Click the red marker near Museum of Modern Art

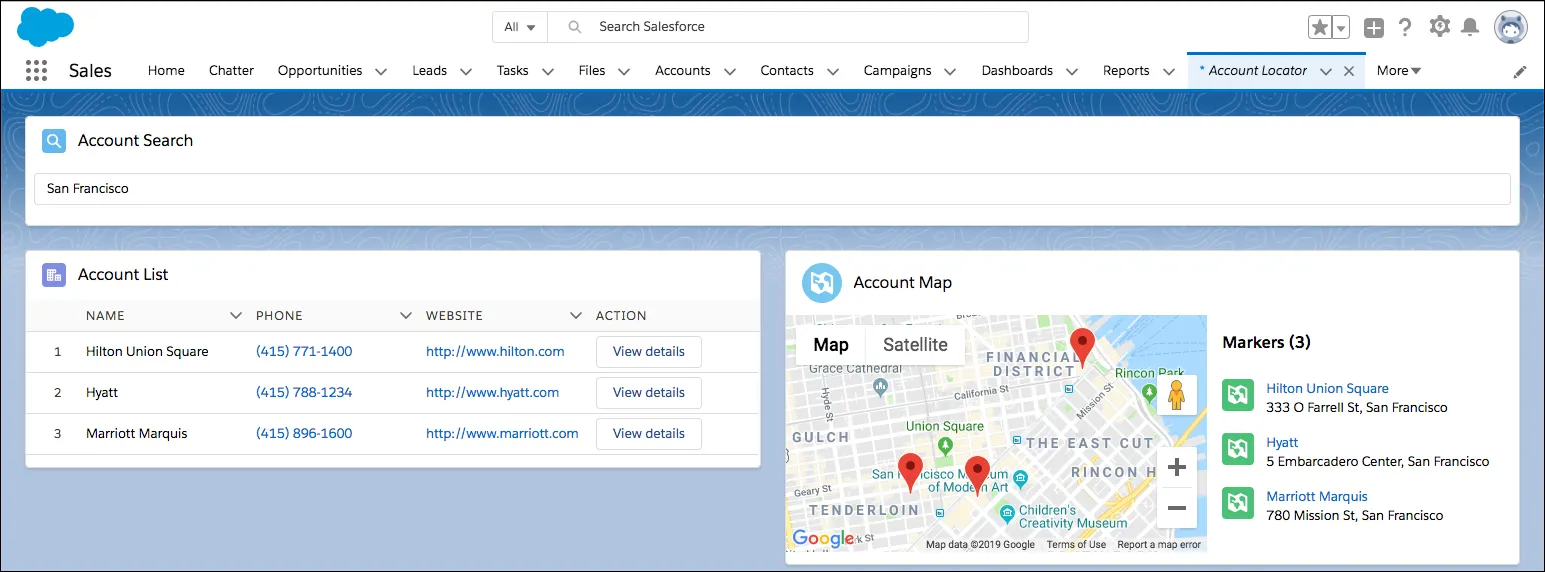pyautogui.click(x=977, y=476)
